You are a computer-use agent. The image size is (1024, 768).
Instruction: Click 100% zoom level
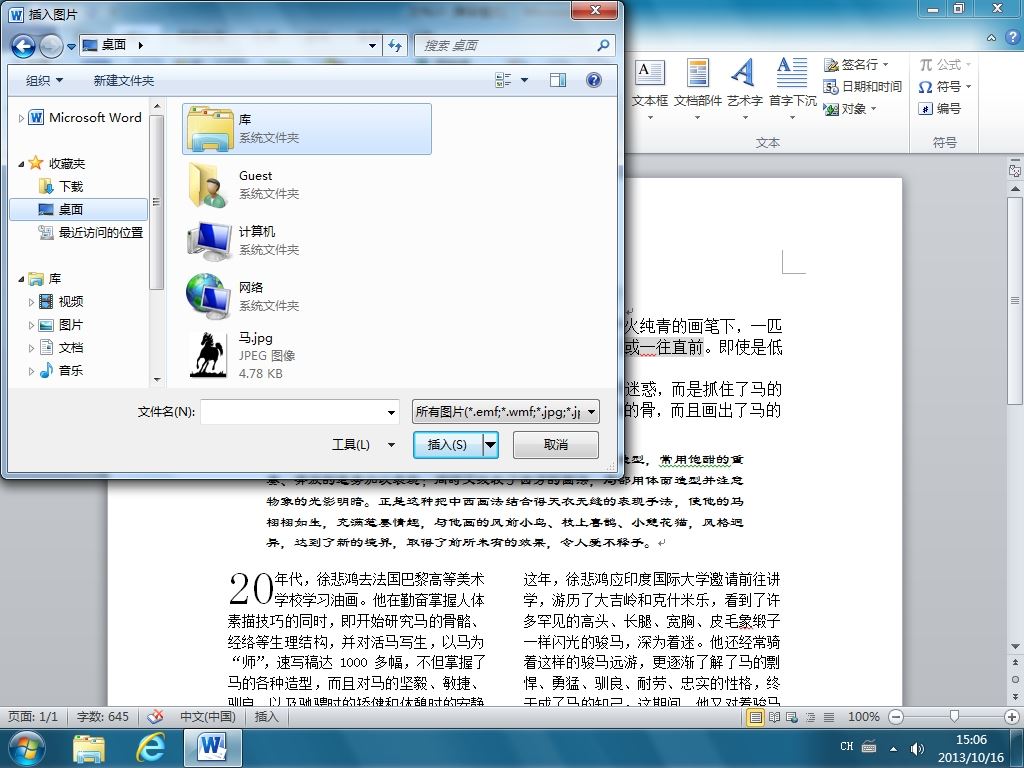coord(863,717)
